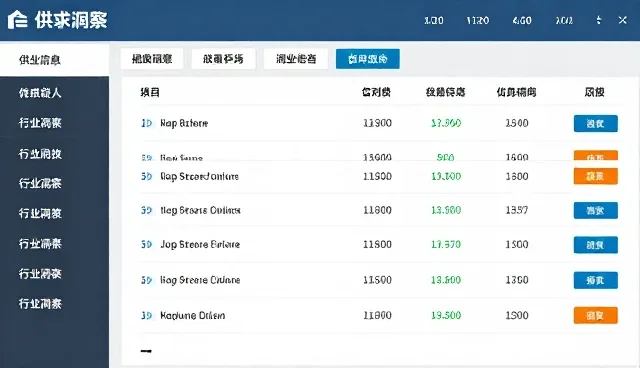
Task: Click the 项目 column header
Action: coord(150,92)
